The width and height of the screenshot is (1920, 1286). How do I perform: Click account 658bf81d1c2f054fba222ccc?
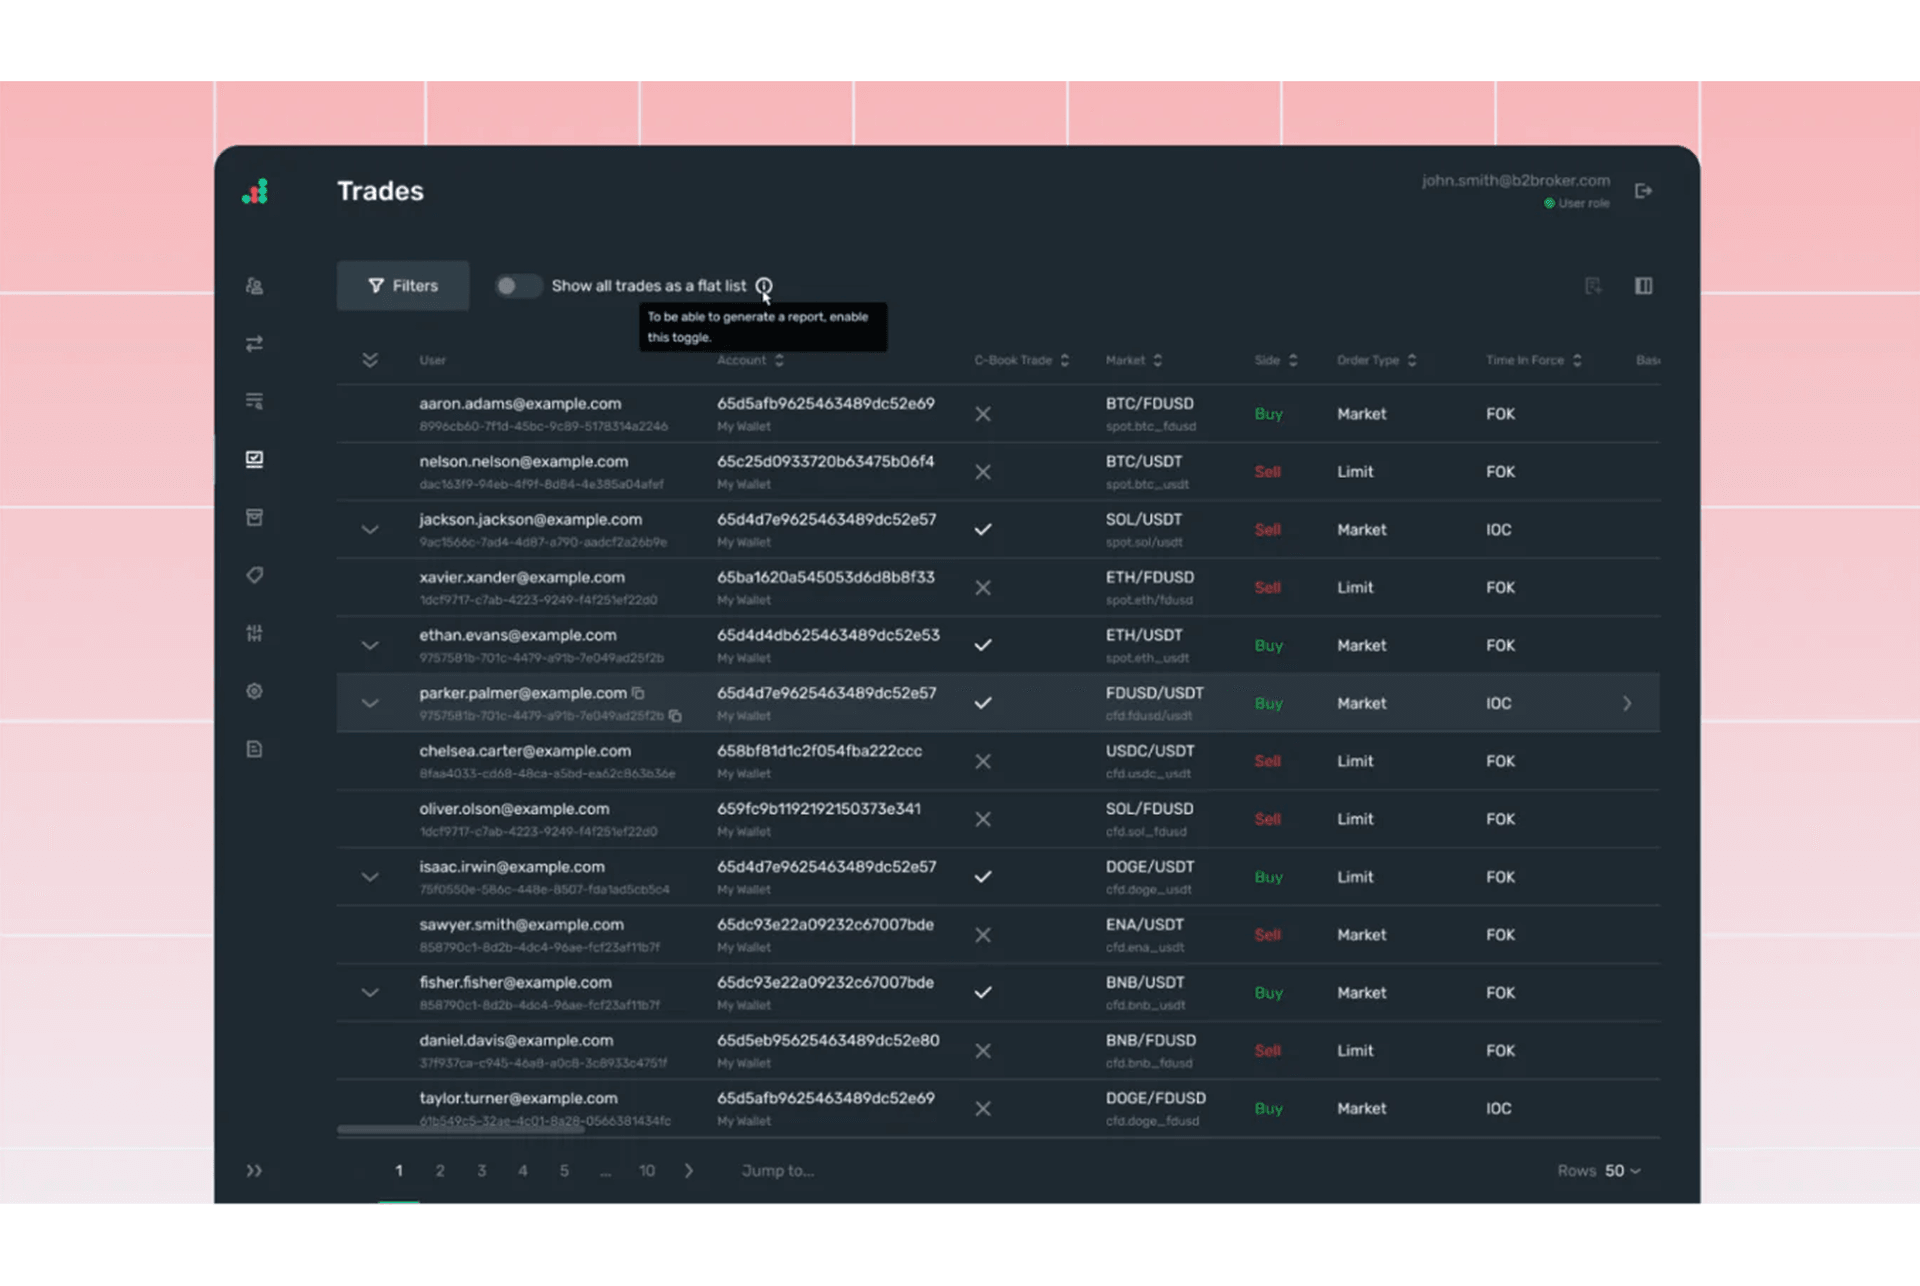[x=819, y=751]
